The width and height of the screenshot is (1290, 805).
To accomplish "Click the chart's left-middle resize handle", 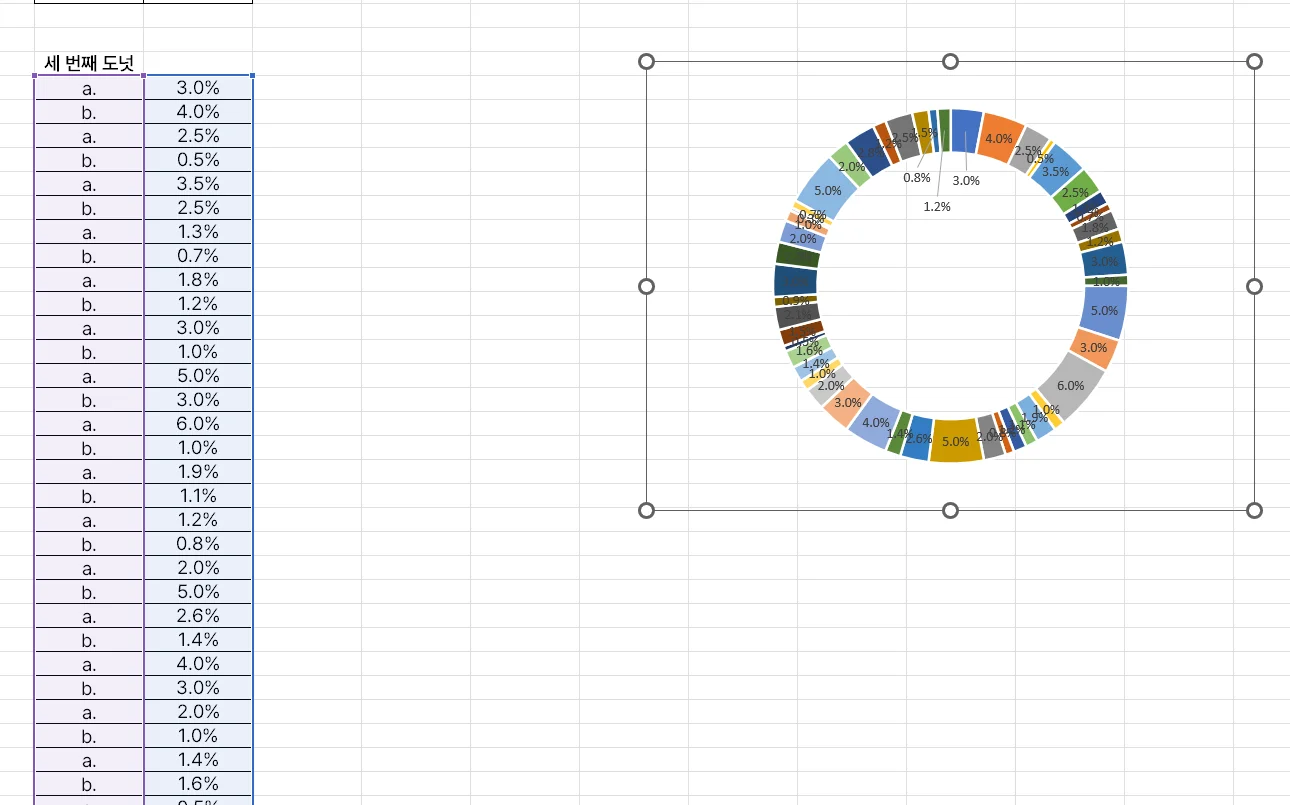I will point(646,286).
